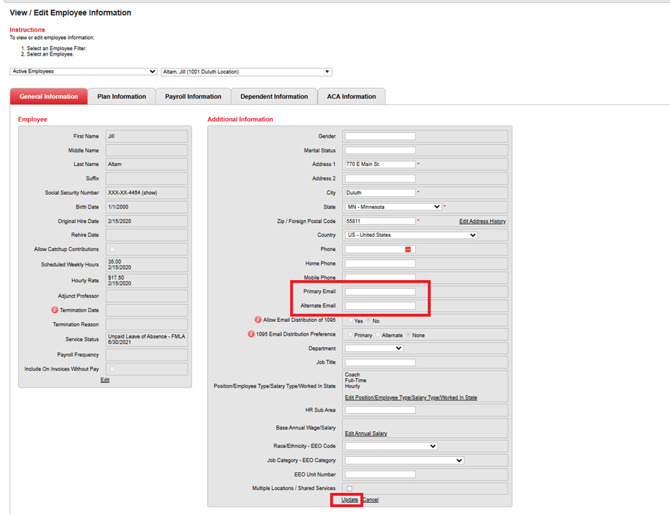670x514 pixels.
Task: Switch to the Plan Information tab
Action: [121, 97]
